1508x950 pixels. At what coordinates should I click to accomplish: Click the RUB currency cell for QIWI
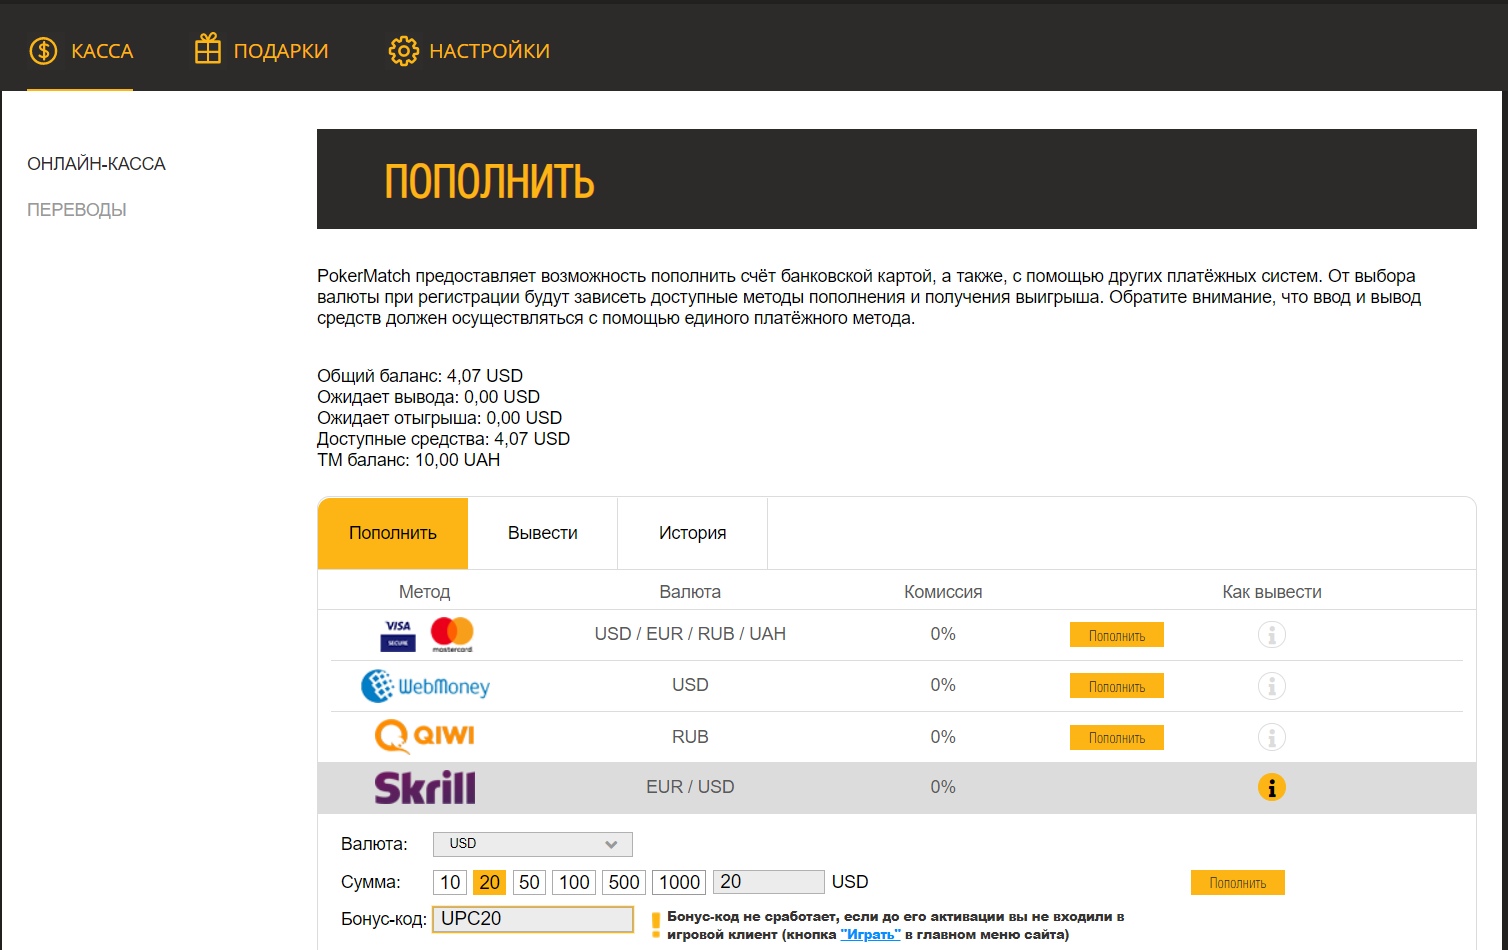point(690,737)
